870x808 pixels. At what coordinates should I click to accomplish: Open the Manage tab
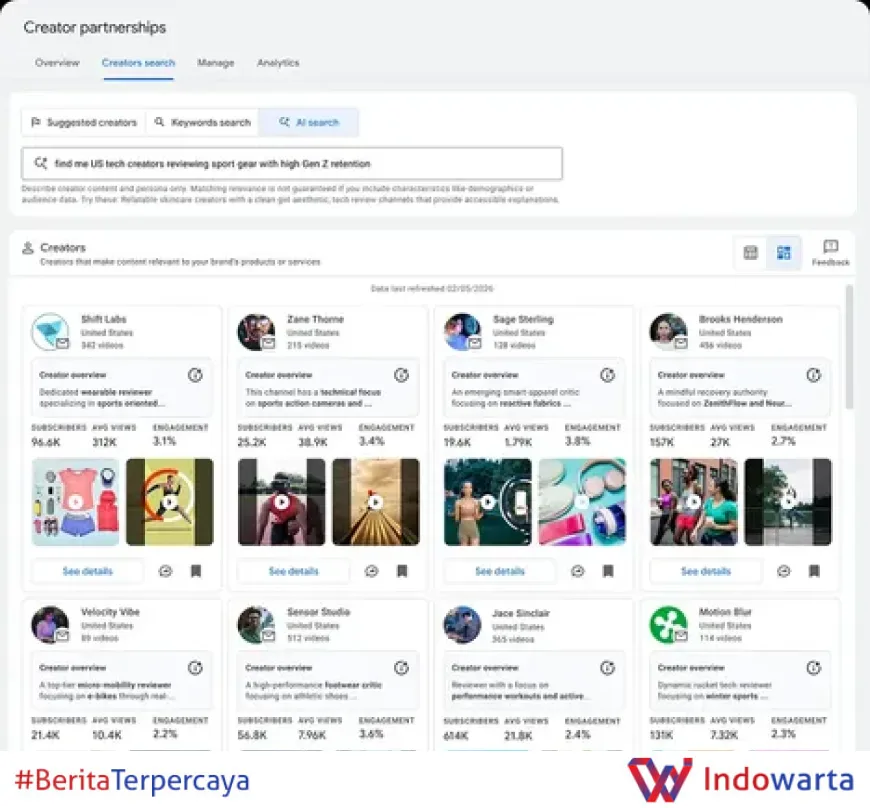click(x=215, y=63)
